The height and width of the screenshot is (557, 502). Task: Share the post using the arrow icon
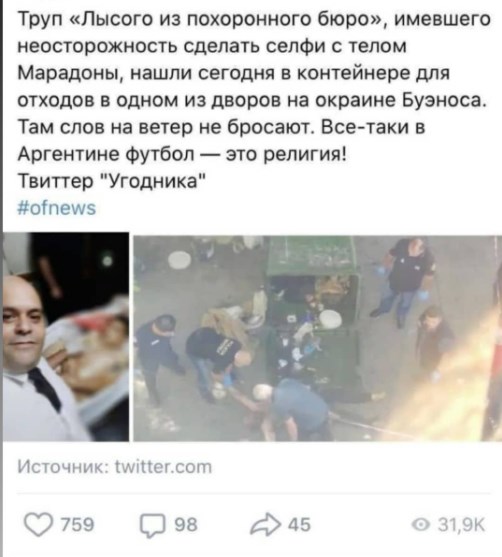264,524
